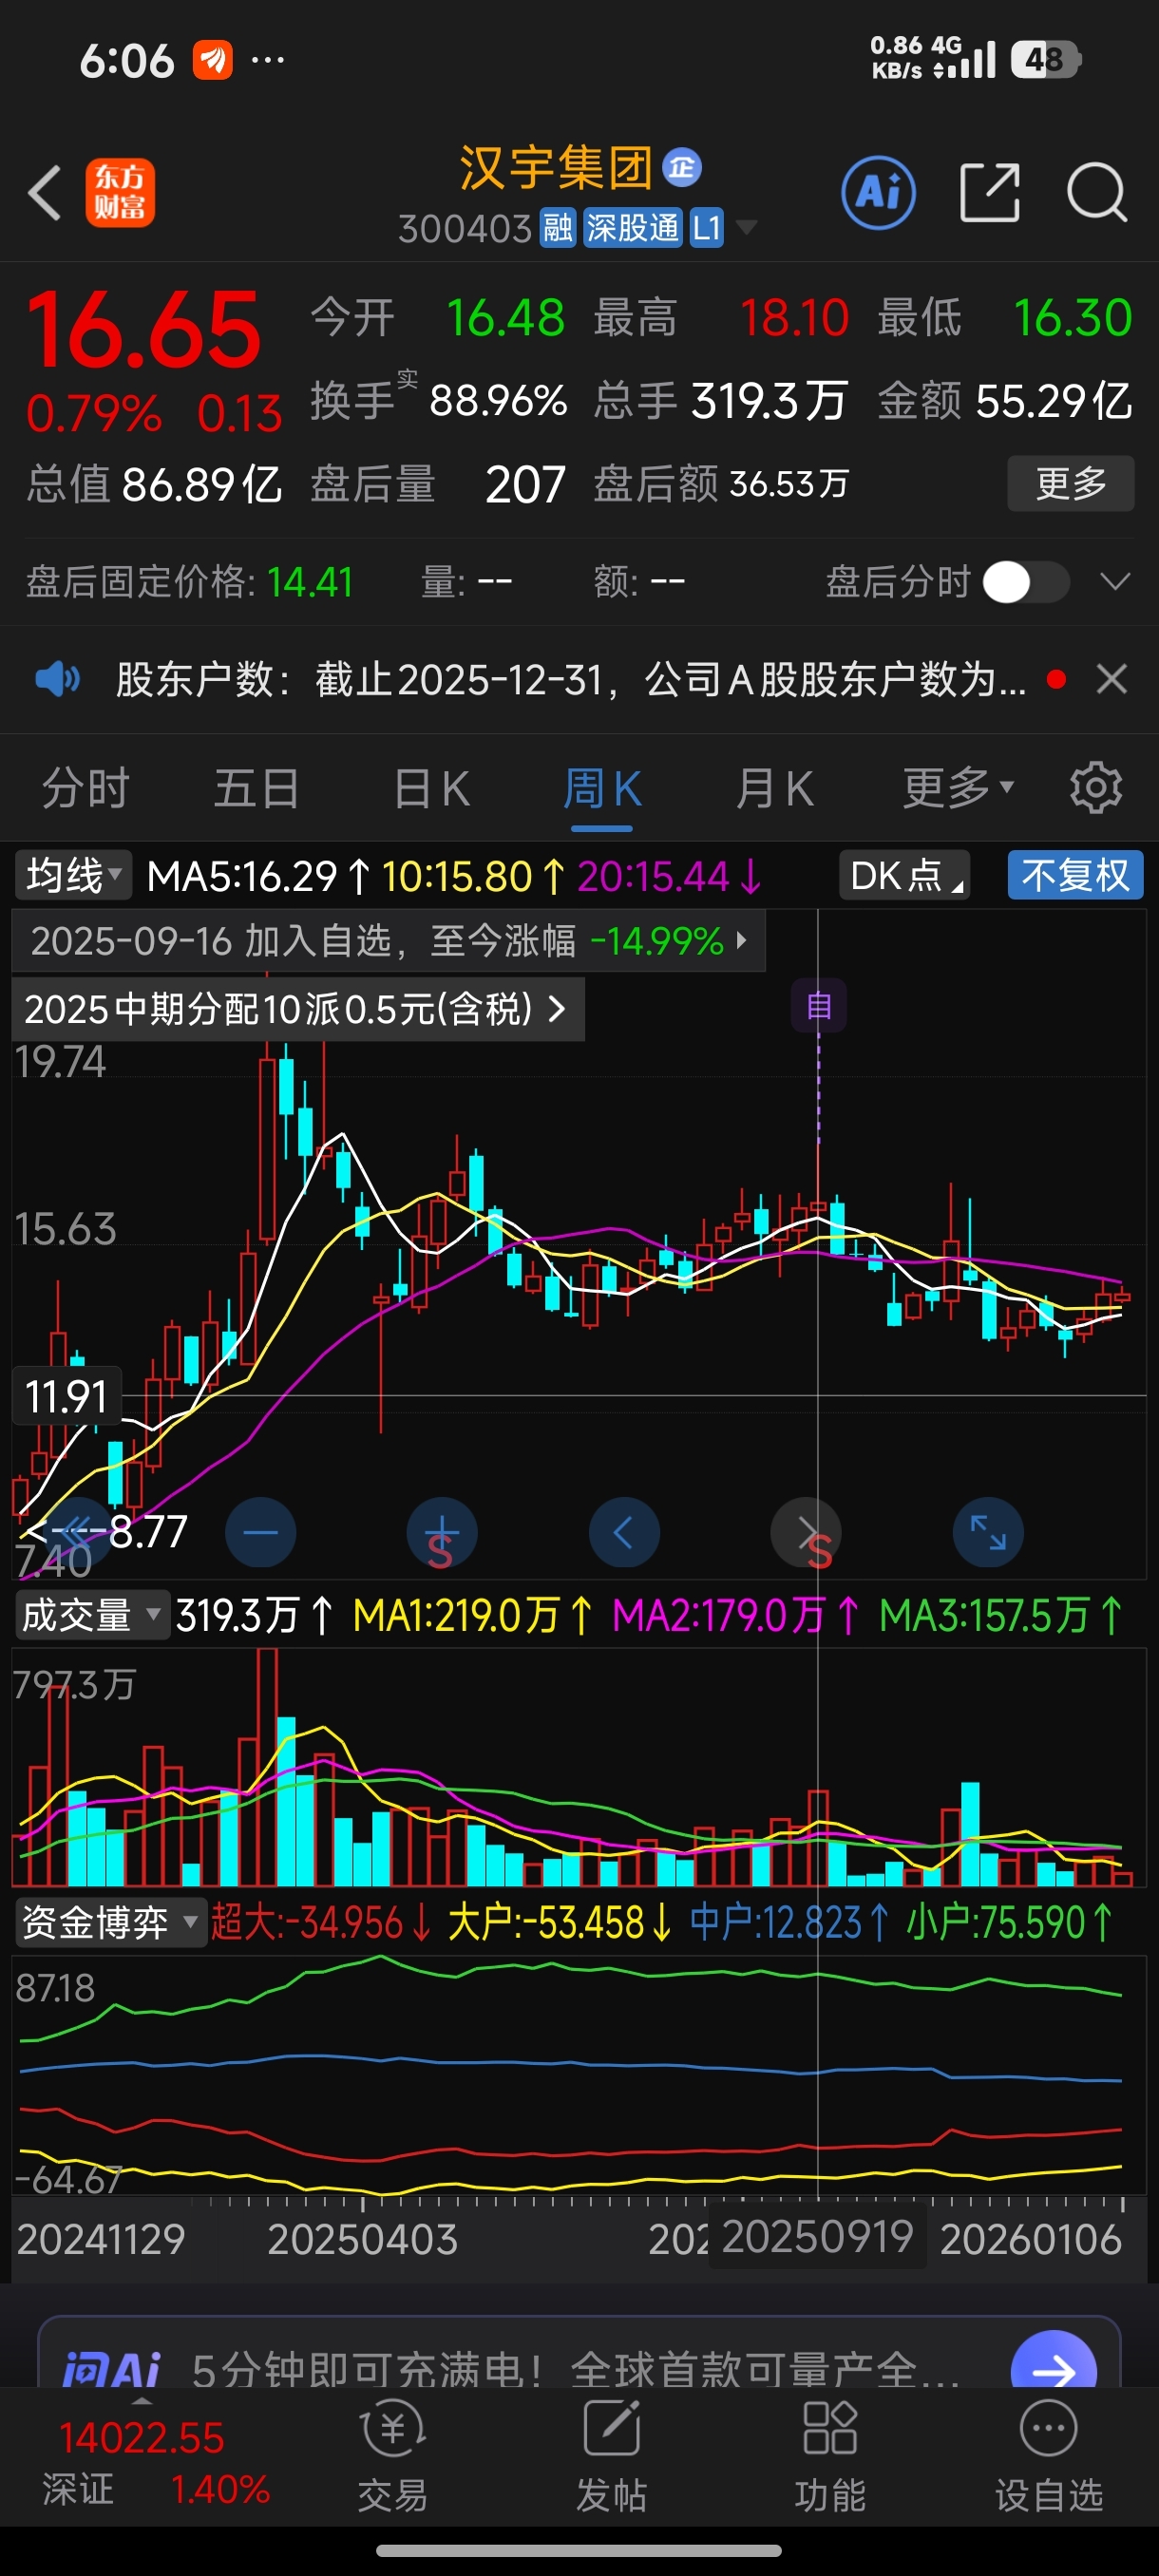The height and width of the screenshot is (2576, 1159).
Task: Switch to the 五日 tab
Action: [257, 788]
